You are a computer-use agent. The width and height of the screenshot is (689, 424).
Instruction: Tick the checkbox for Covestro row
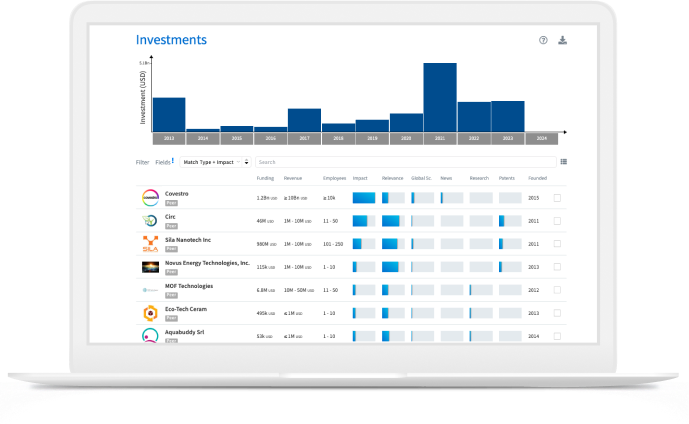click(557, 198)
